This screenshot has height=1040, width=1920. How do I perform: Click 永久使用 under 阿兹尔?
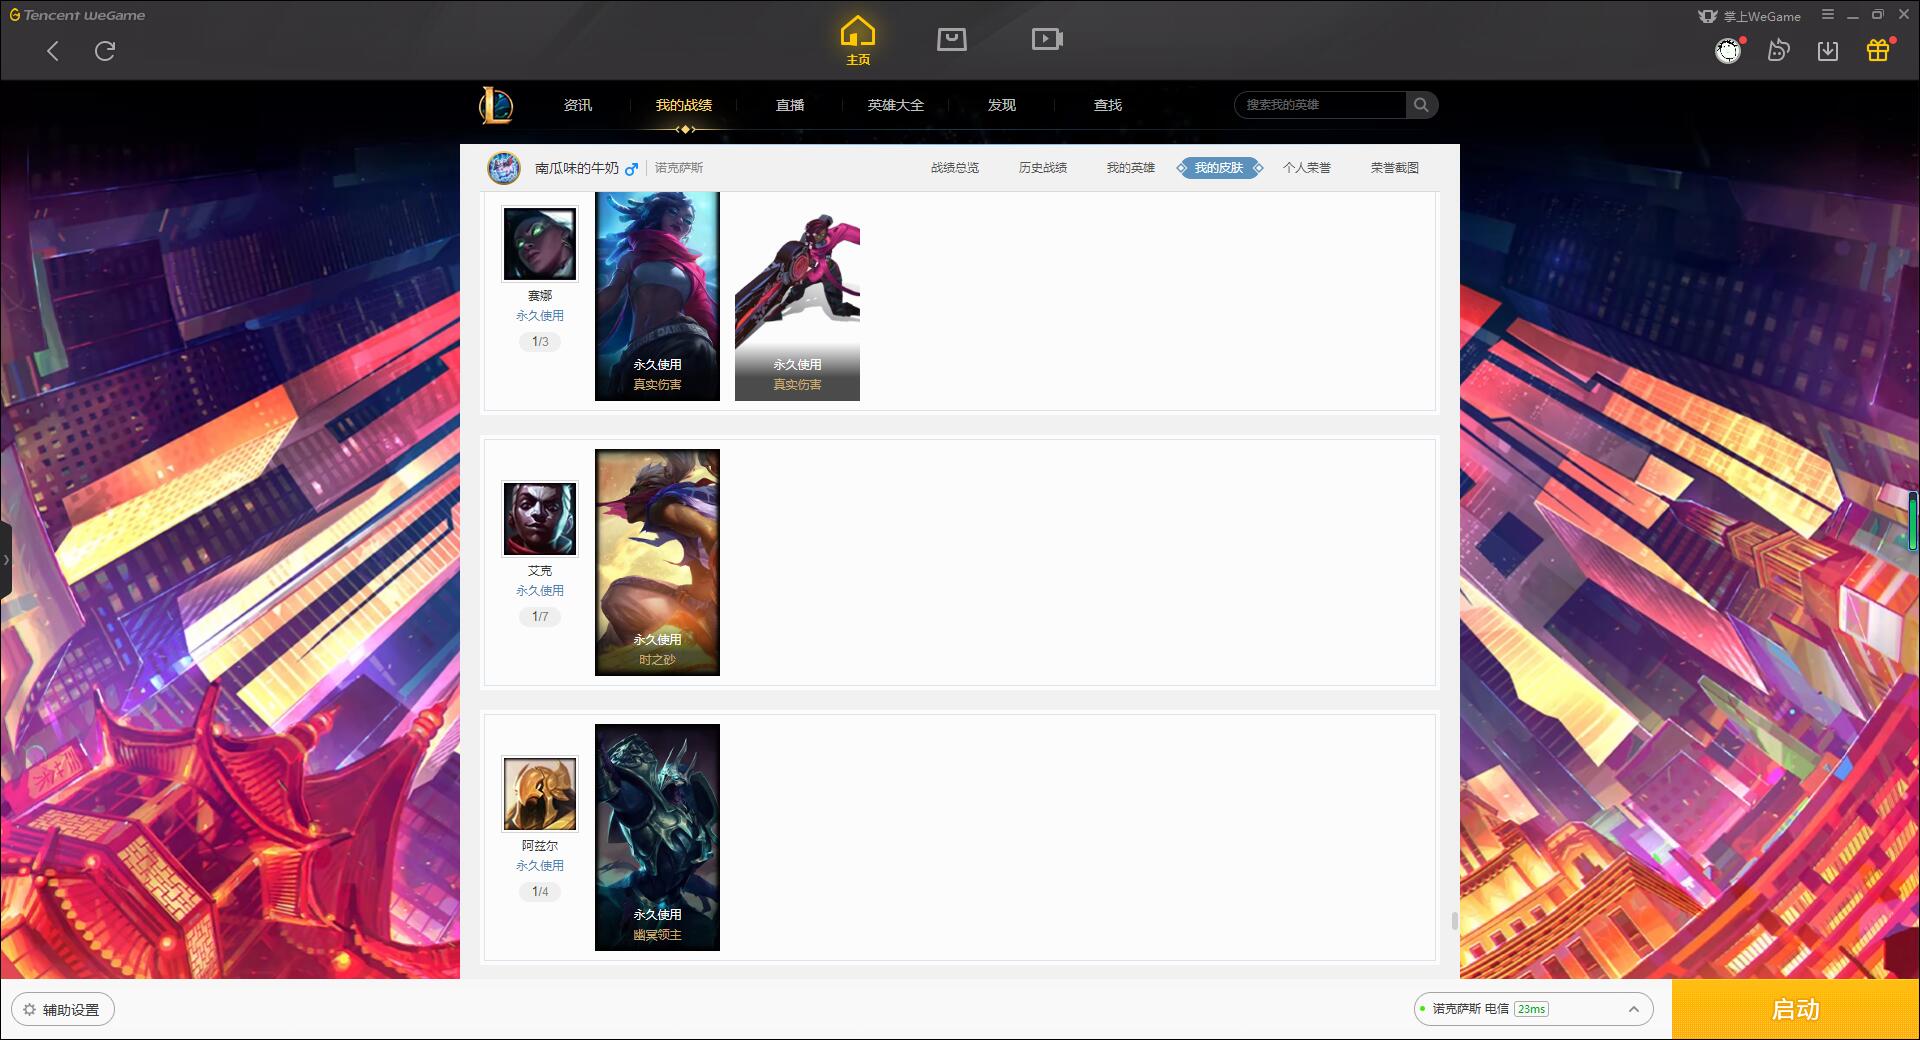coord(540,865)
